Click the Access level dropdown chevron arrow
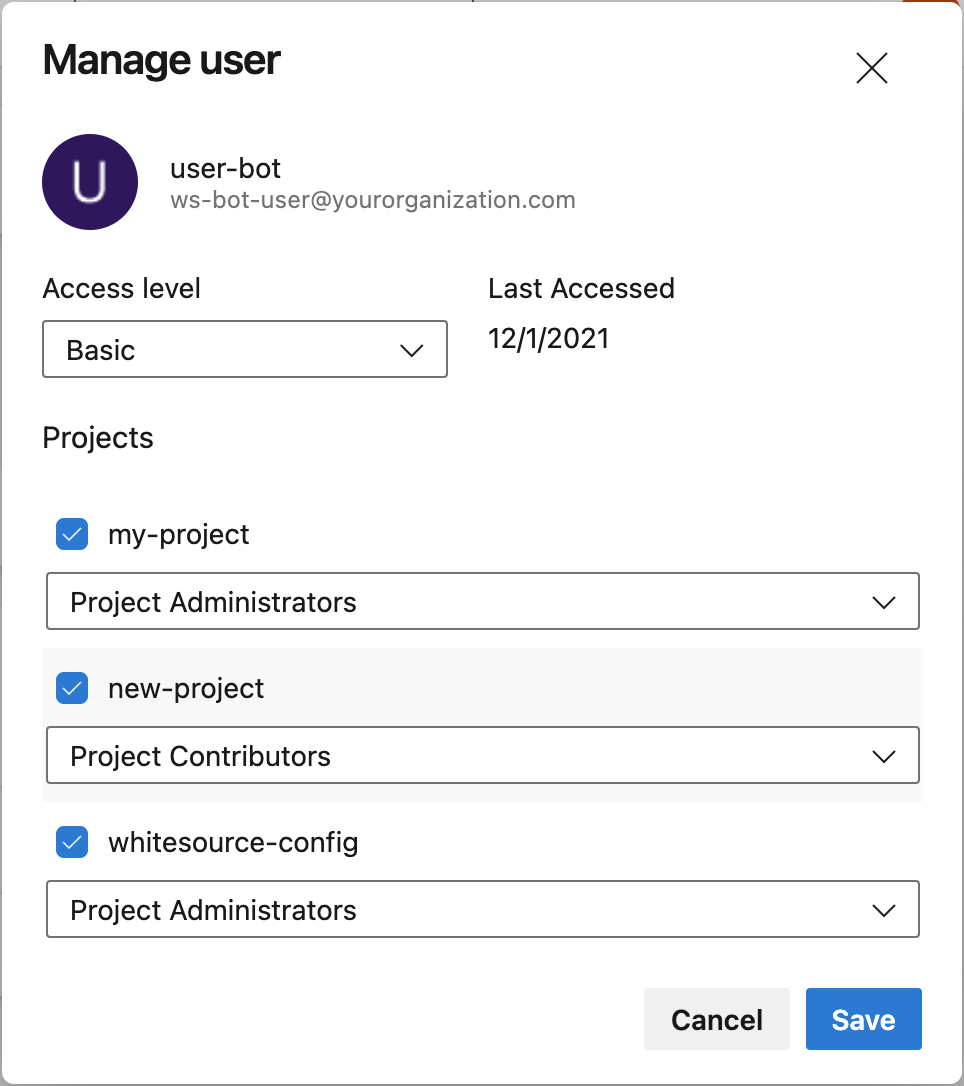Viewport: 964px width, 1086px height. pos(411,351)
